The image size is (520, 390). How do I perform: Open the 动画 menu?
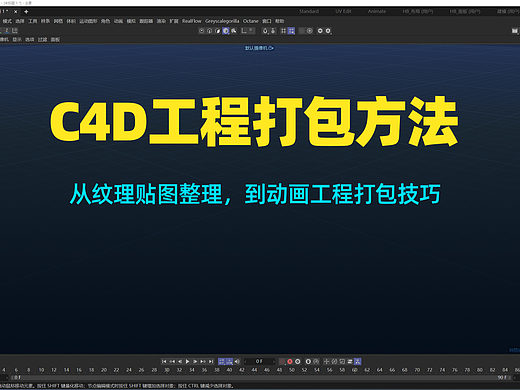[118, 21]
